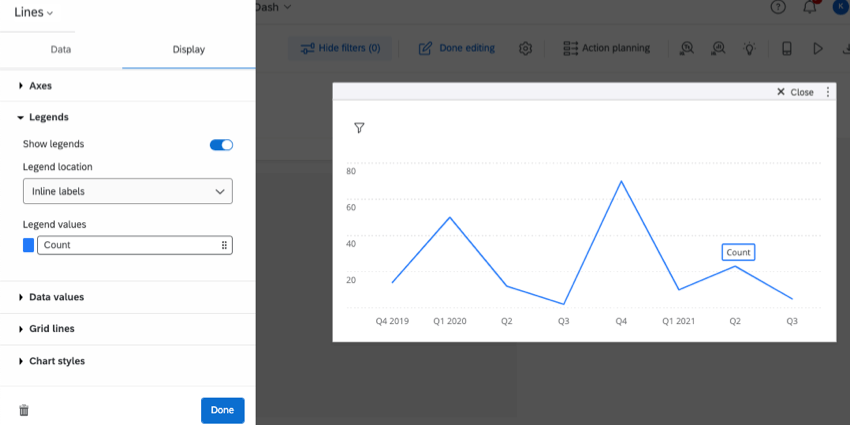View notifications bell icon
The image size is (850, 425).
(x=810, y=8)
